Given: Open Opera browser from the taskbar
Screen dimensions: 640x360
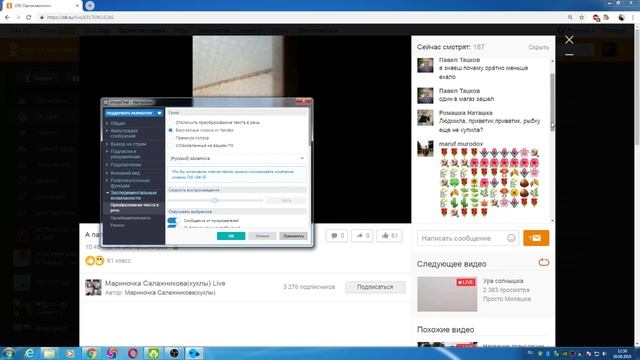Looking at the screenshot, I should click(133, 353).
